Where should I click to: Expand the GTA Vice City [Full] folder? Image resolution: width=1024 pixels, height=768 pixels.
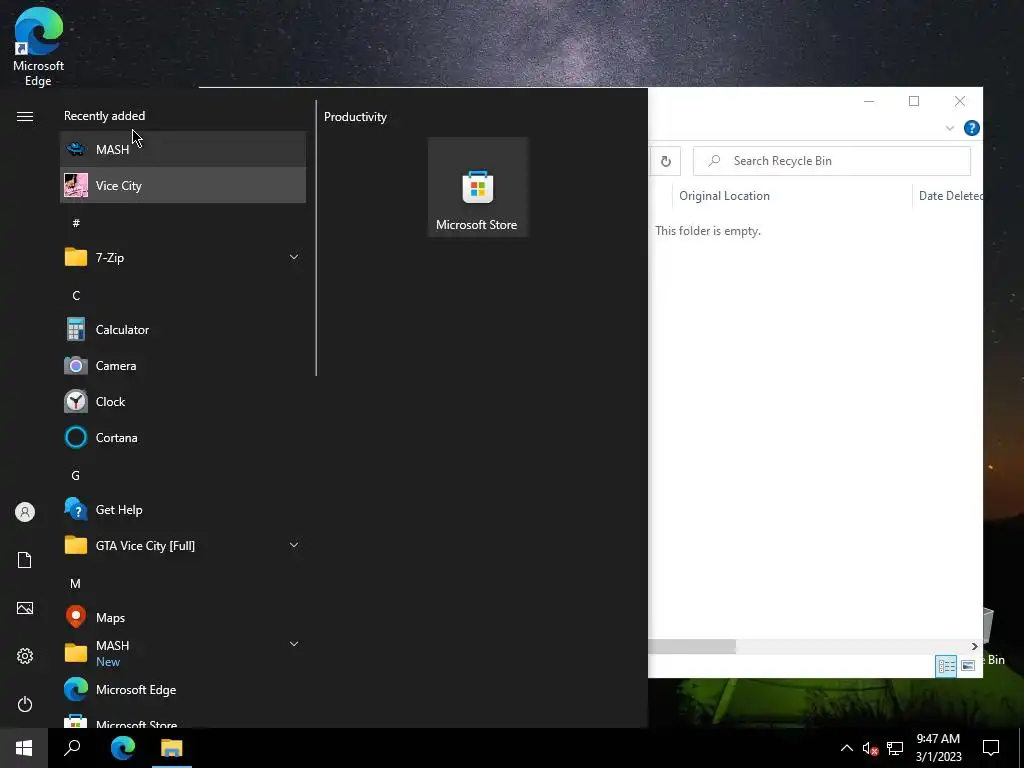pyautogui.click(x=294, y=545)
